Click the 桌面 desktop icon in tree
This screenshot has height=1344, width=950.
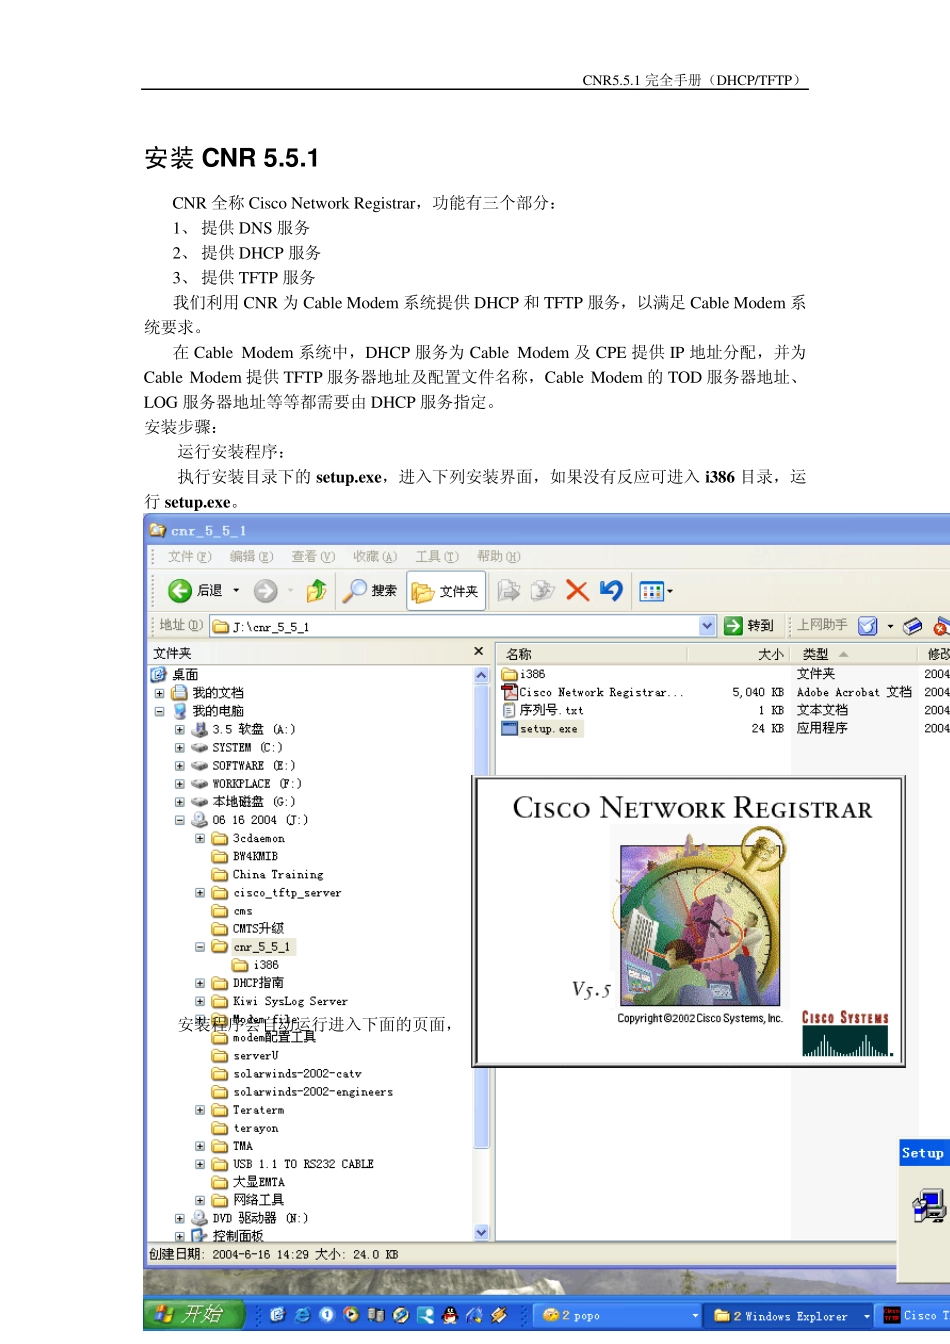[x=159, y=675]
